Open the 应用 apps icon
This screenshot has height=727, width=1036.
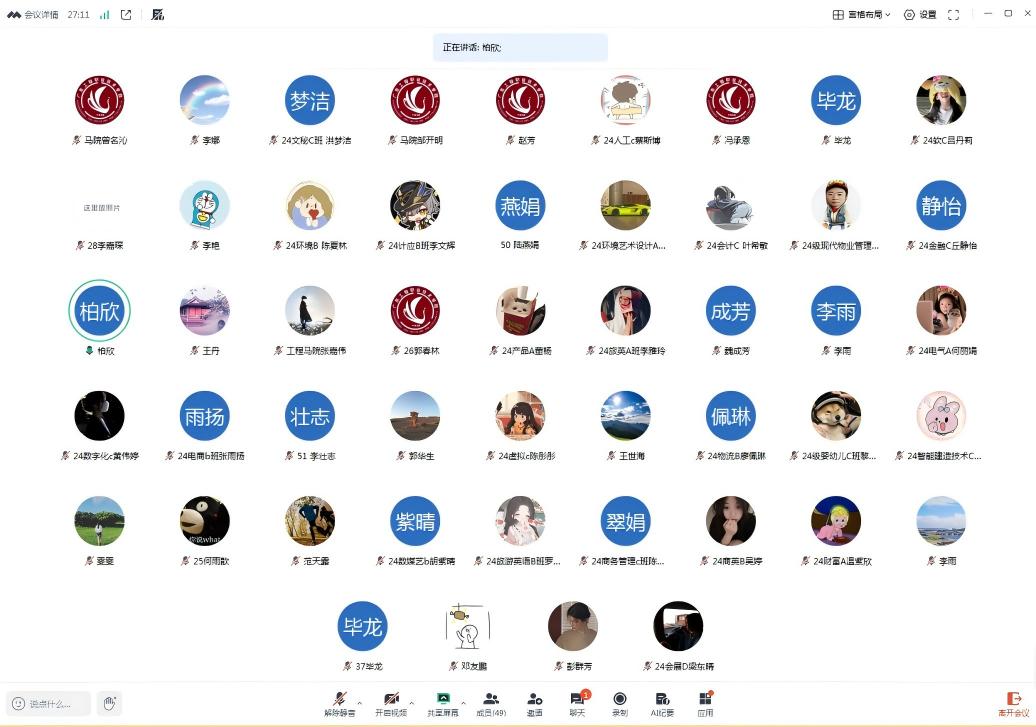[705, 704]
